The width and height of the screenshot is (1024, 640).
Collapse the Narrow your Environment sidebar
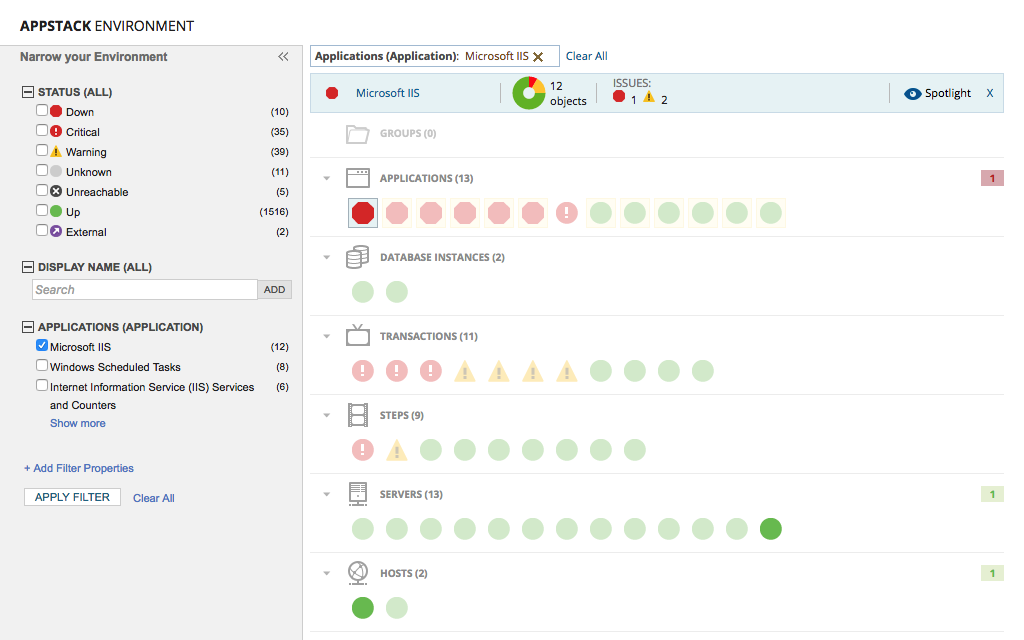(283, 57)
